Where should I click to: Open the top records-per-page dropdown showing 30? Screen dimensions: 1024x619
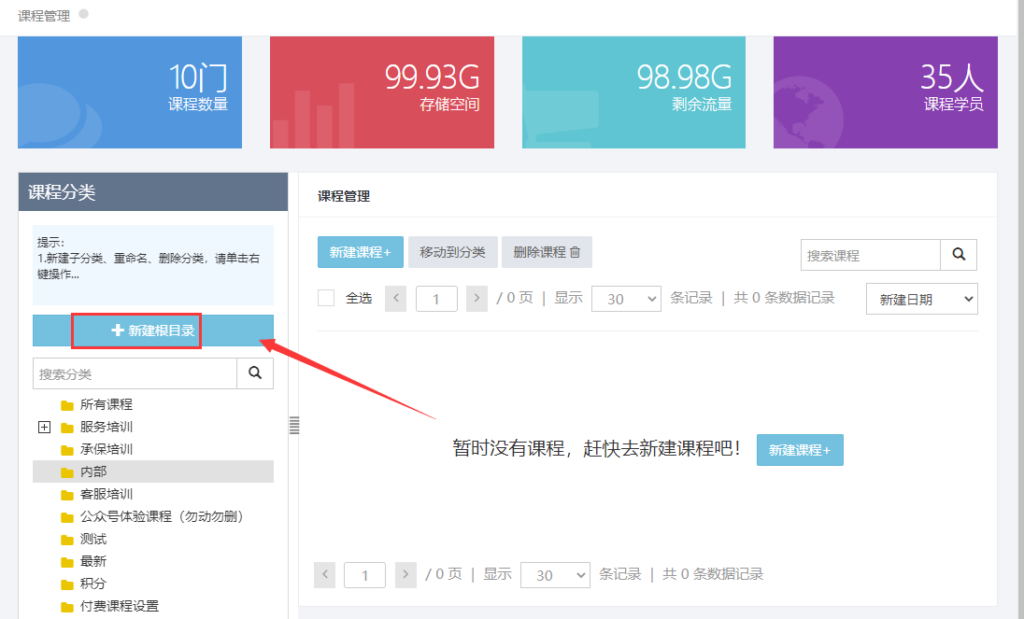point(626,299)
